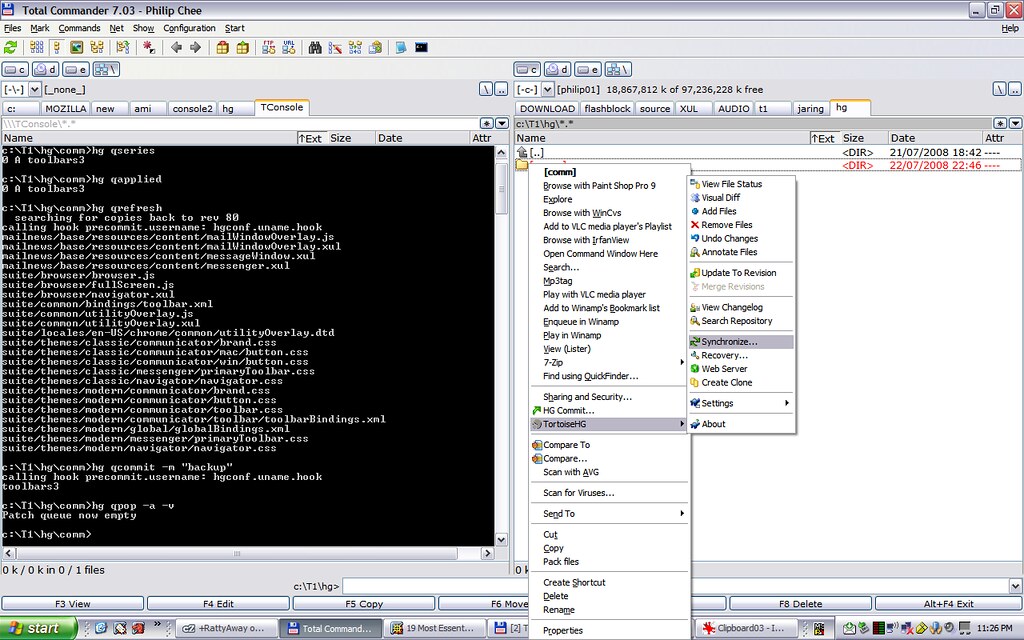Viewport: 1024px width, 640px height.
Task: Open the URL new connection icon
Action: pos(289,47)
